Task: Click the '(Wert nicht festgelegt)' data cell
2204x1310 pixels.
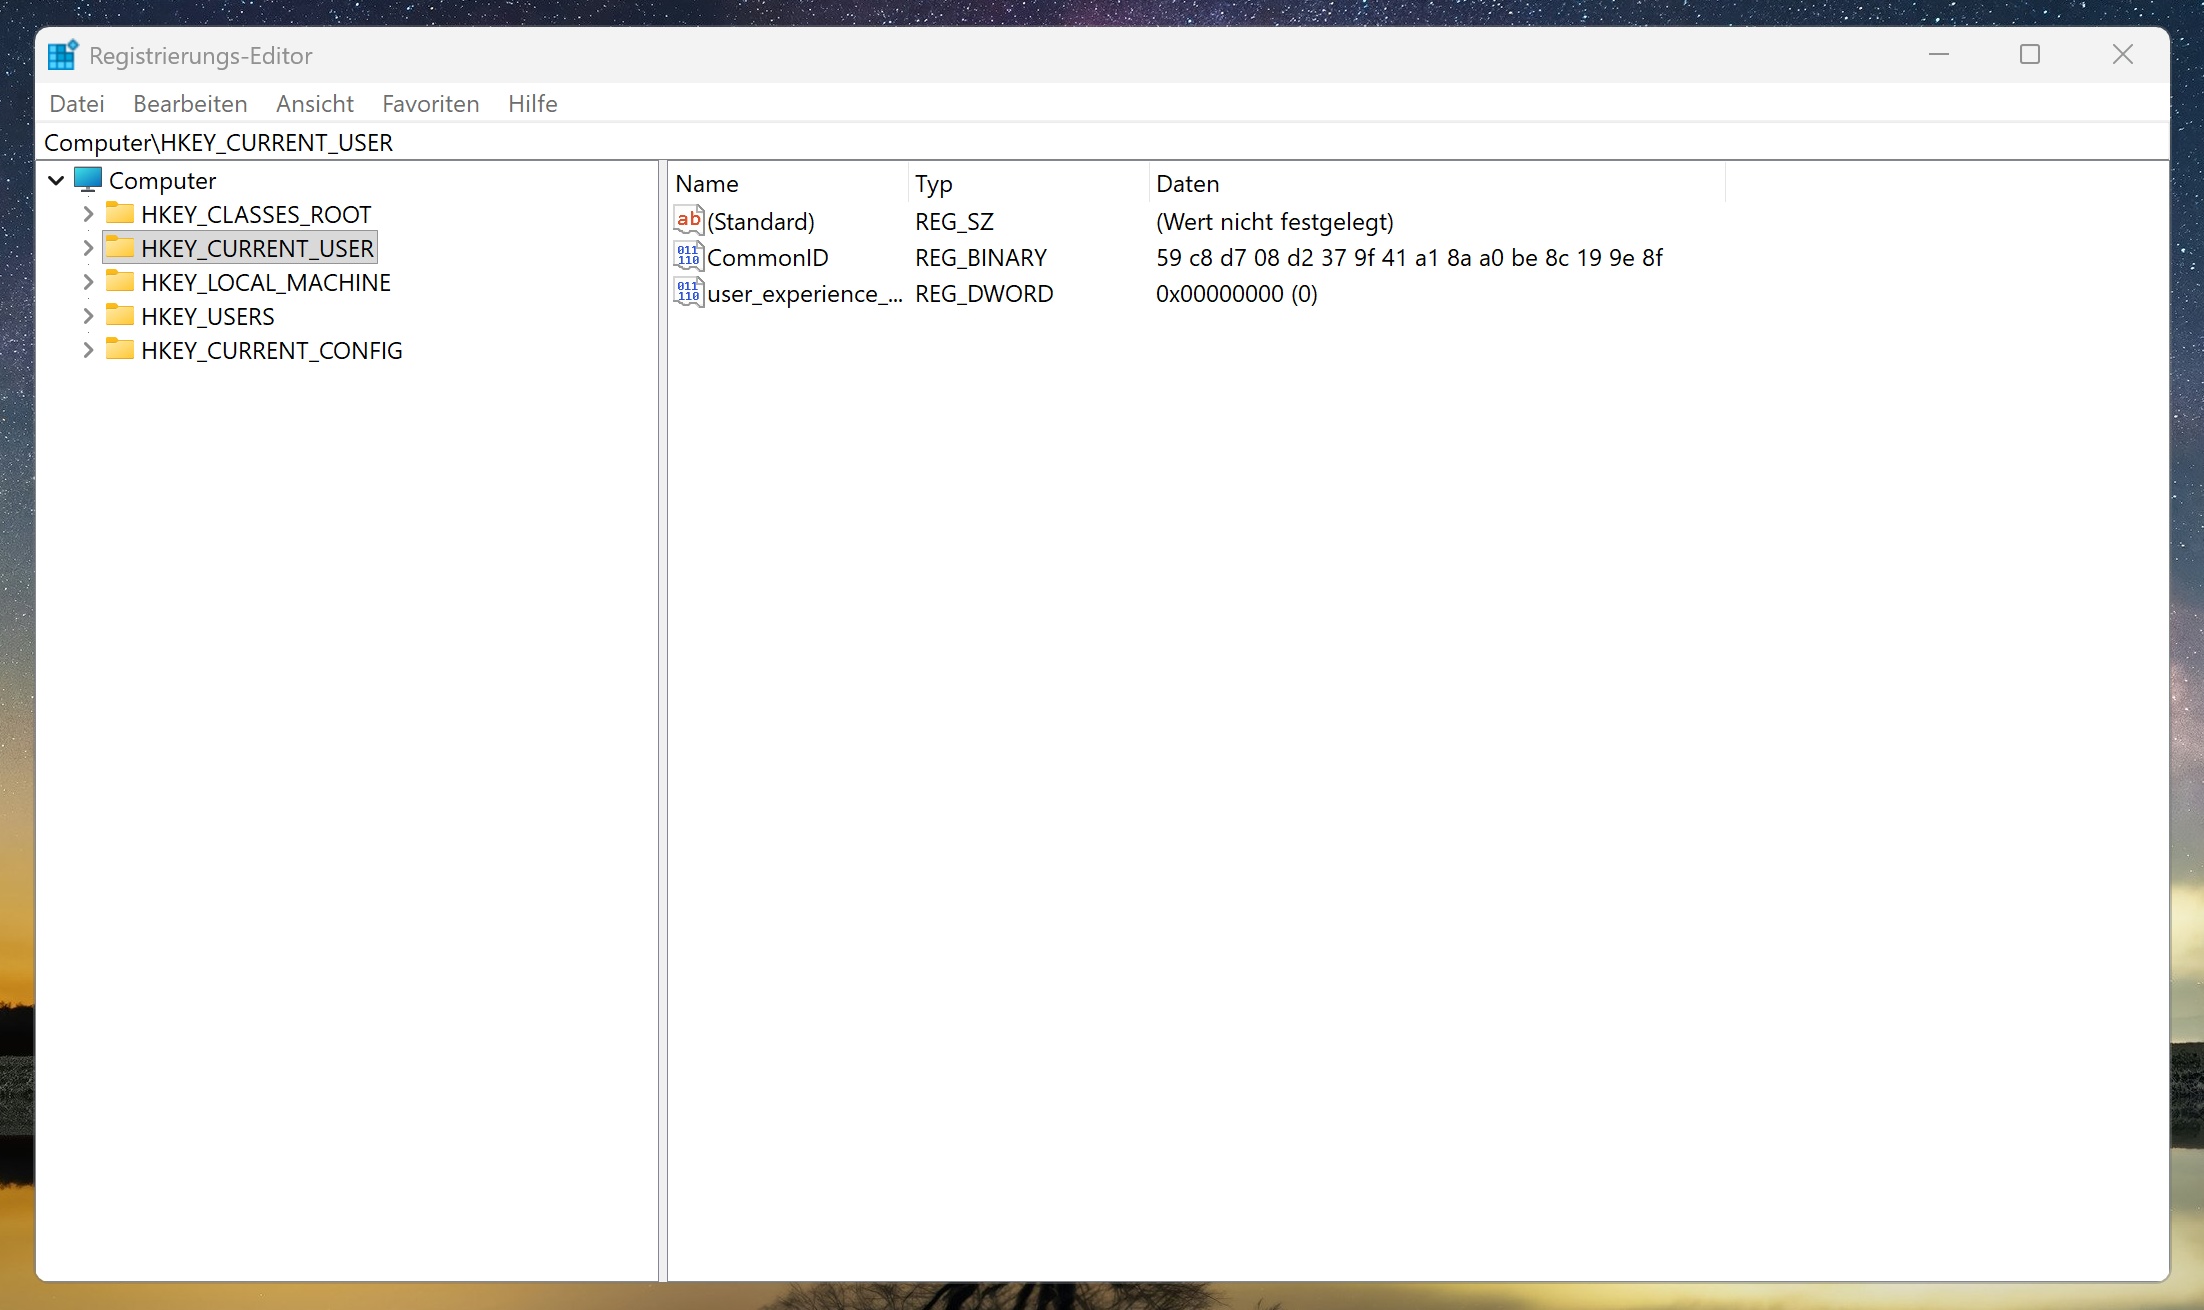Action: [x=1275, y=221]
